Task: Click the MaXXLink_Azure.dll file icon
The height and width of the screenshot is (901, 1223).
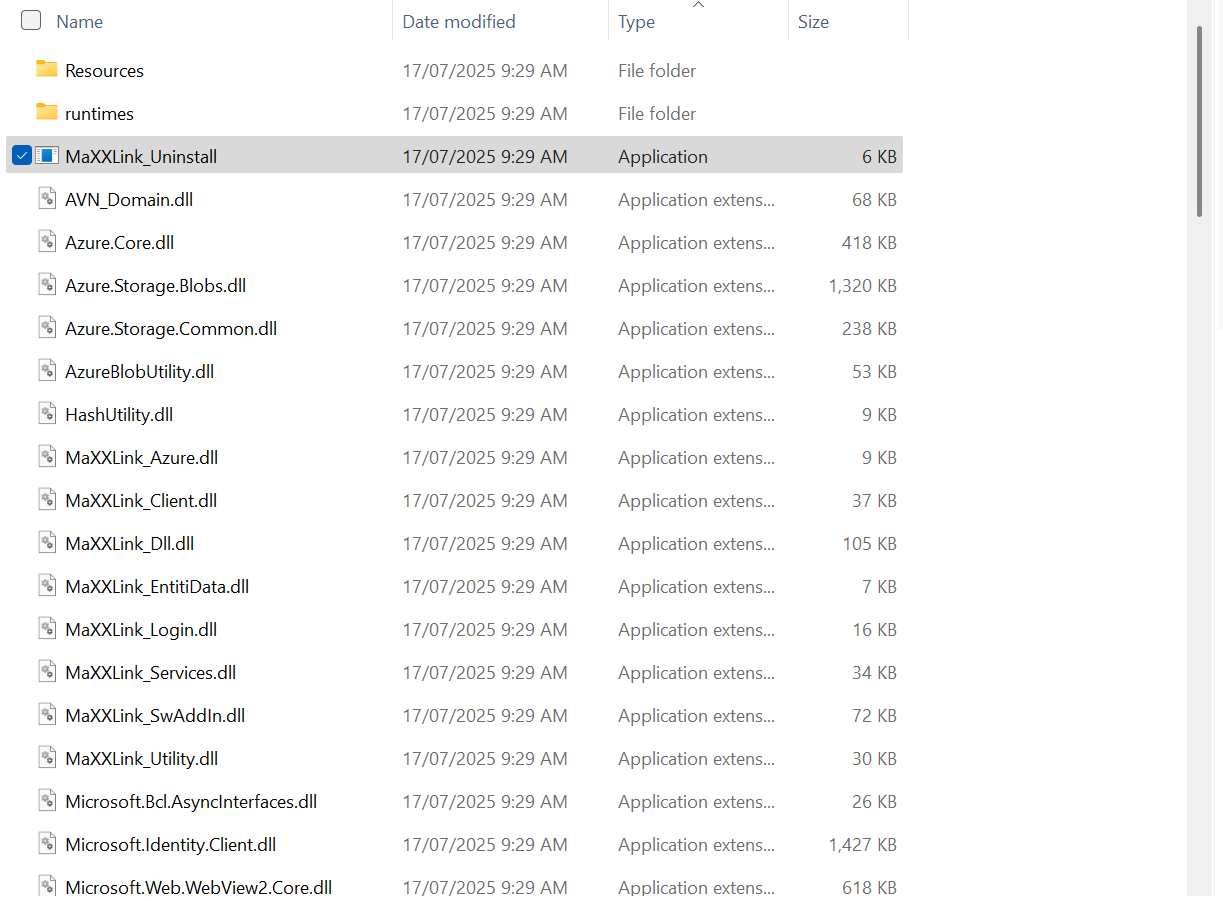Action: (47, 457)
